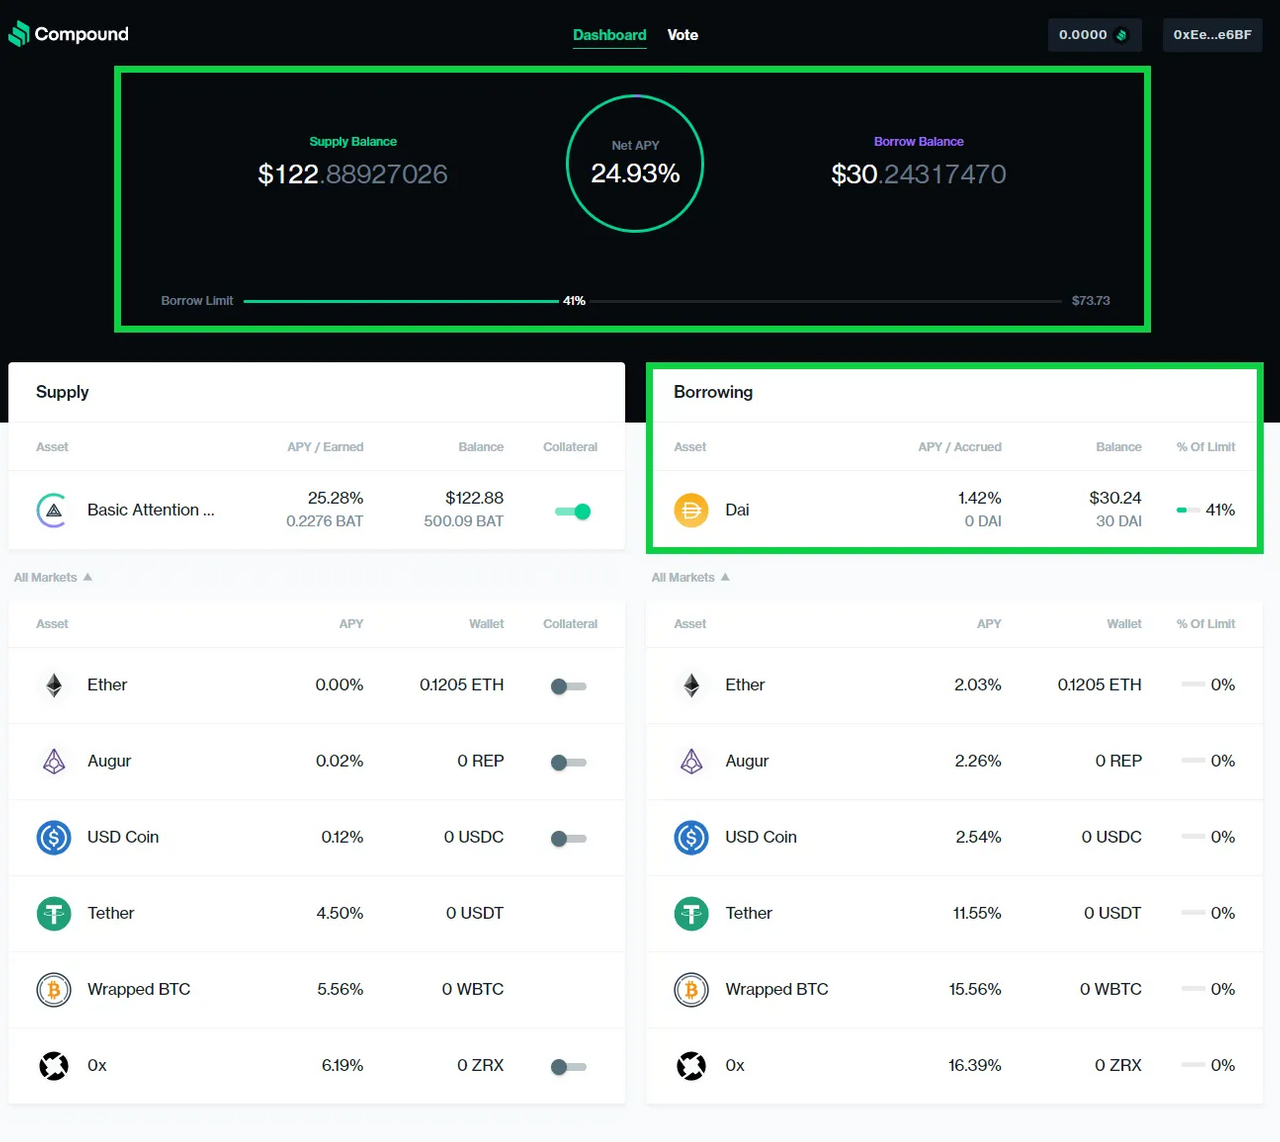Click the USD Coin icon in supply markets
Image resolution: width=1280 pixels, height=1142 pixels.
pyautogui.click(x=54, y=837)
